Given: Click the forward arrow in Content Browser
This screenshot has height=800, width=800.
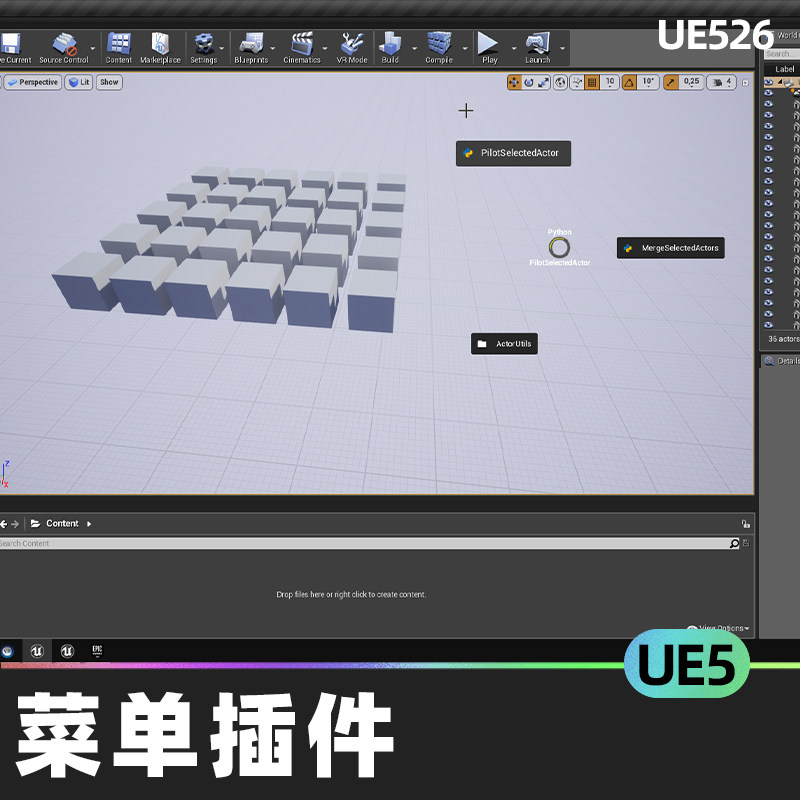Looking at the screenshot, I should click(x=15, y=524).
